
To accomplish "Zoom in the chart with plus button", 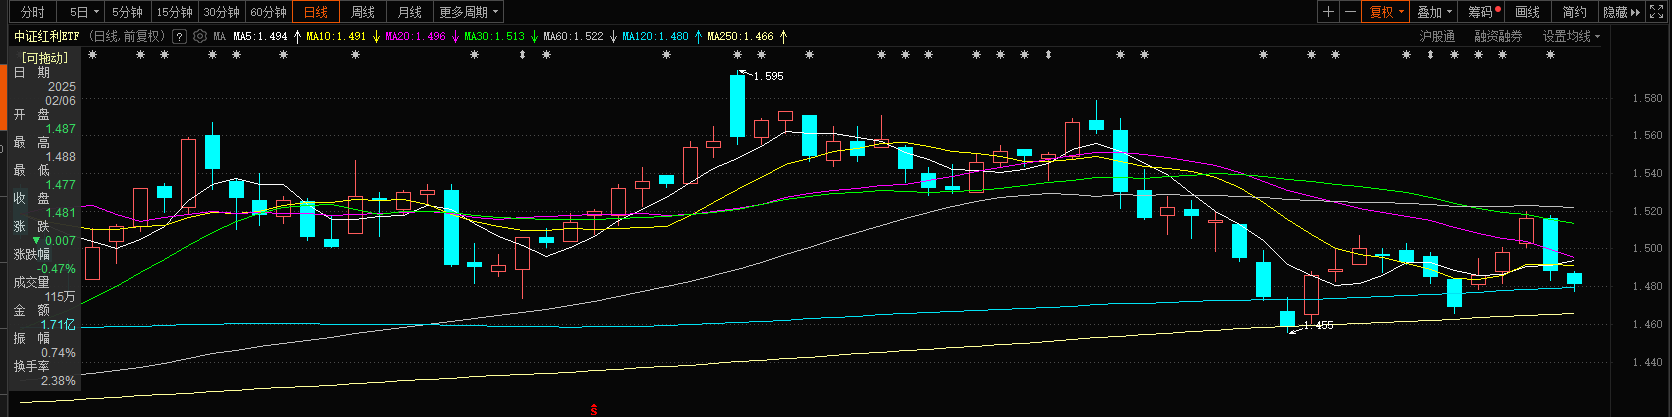I will pyautogui.click(x=1328, y=12).
